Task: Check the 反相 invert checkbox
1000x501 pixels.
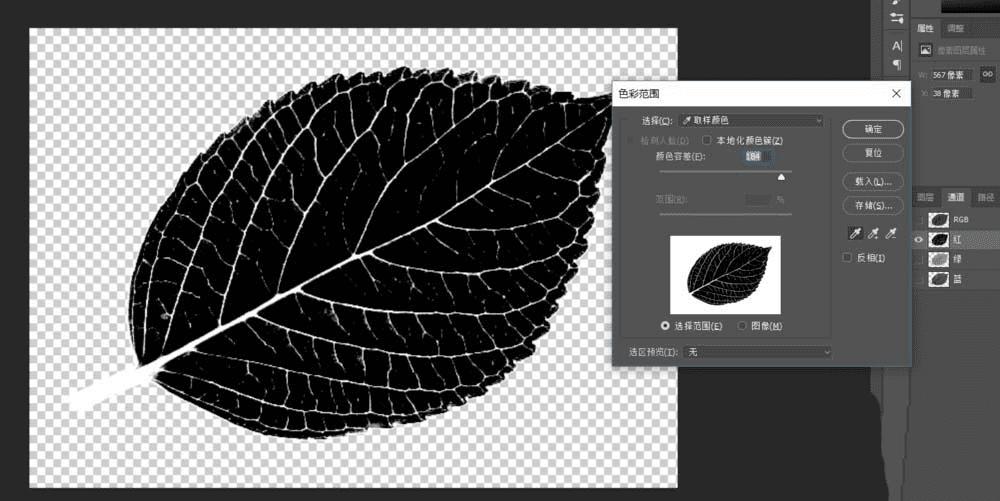Action: point(847,258)
